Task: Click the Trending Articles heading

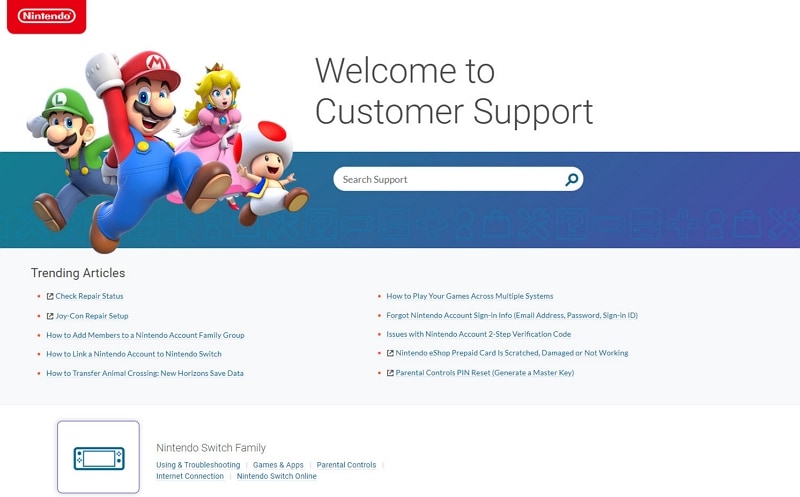Action: [78, 273]
